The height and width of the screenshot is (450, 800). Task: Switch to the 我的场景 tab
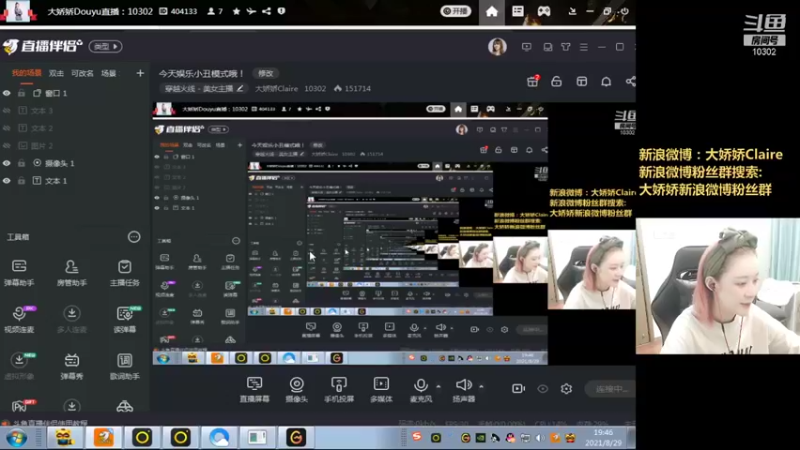(x=27, y=73)
